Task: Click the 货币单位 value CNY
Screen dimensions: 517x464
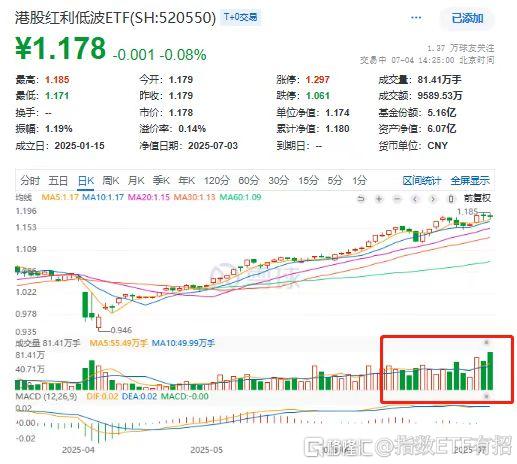Action: point(437,146)
